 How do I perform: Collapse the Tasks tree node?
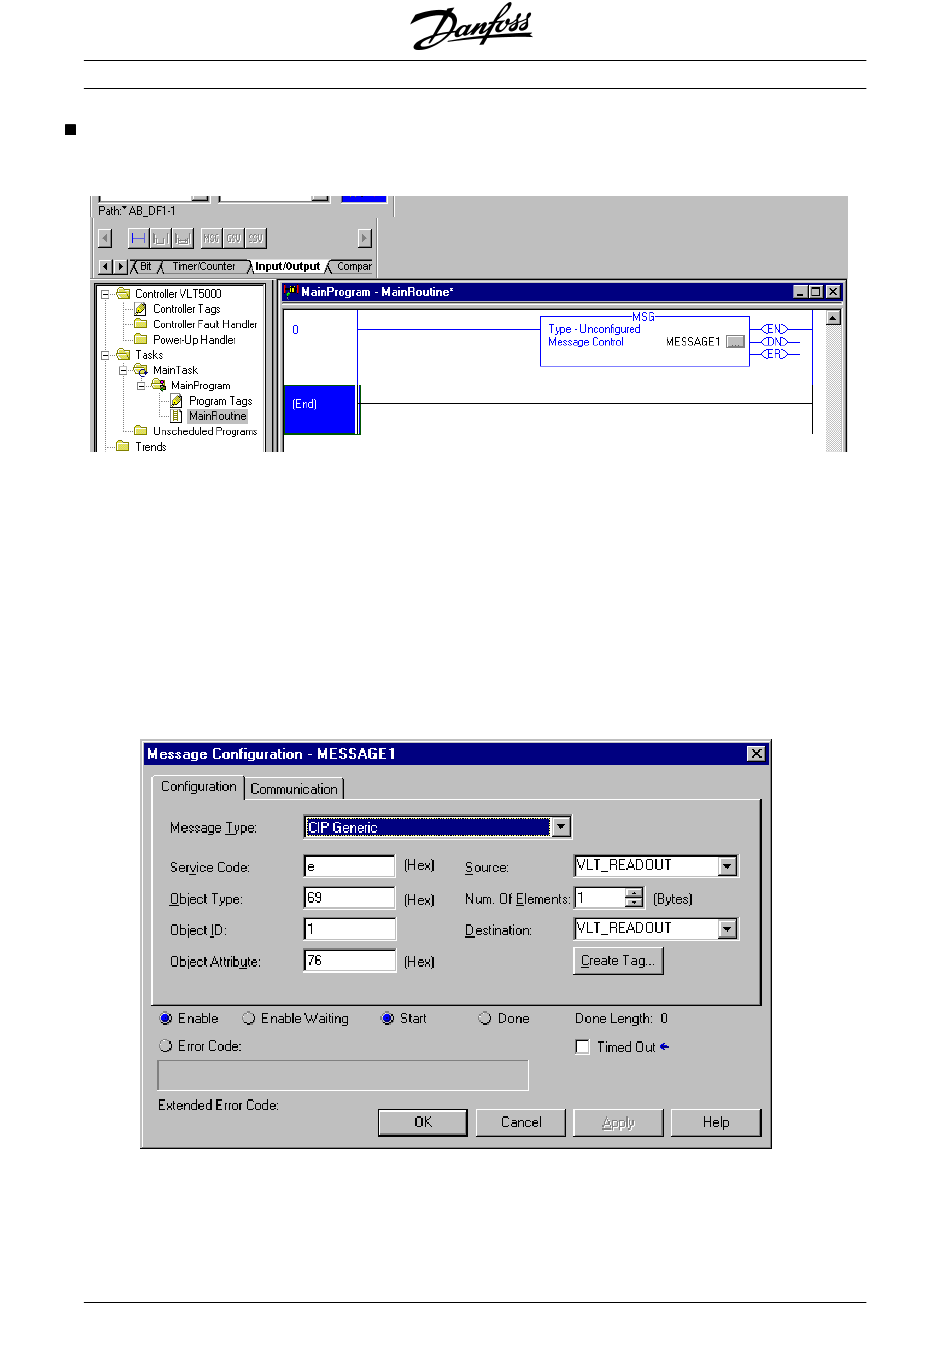[x=105, y=355]
